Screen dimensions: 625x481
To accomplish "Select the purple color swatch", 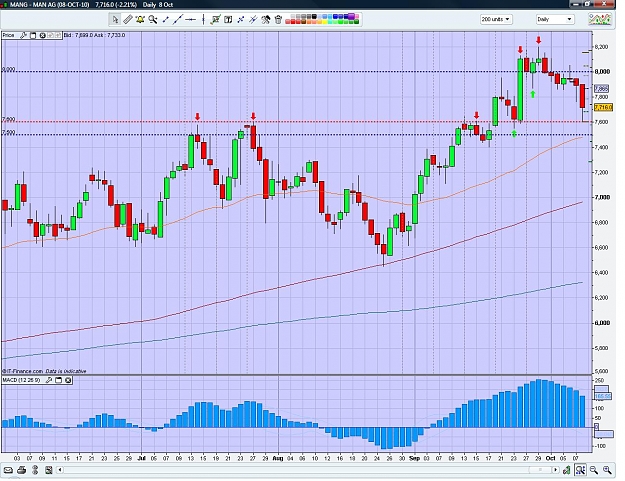I will point(352,16).
